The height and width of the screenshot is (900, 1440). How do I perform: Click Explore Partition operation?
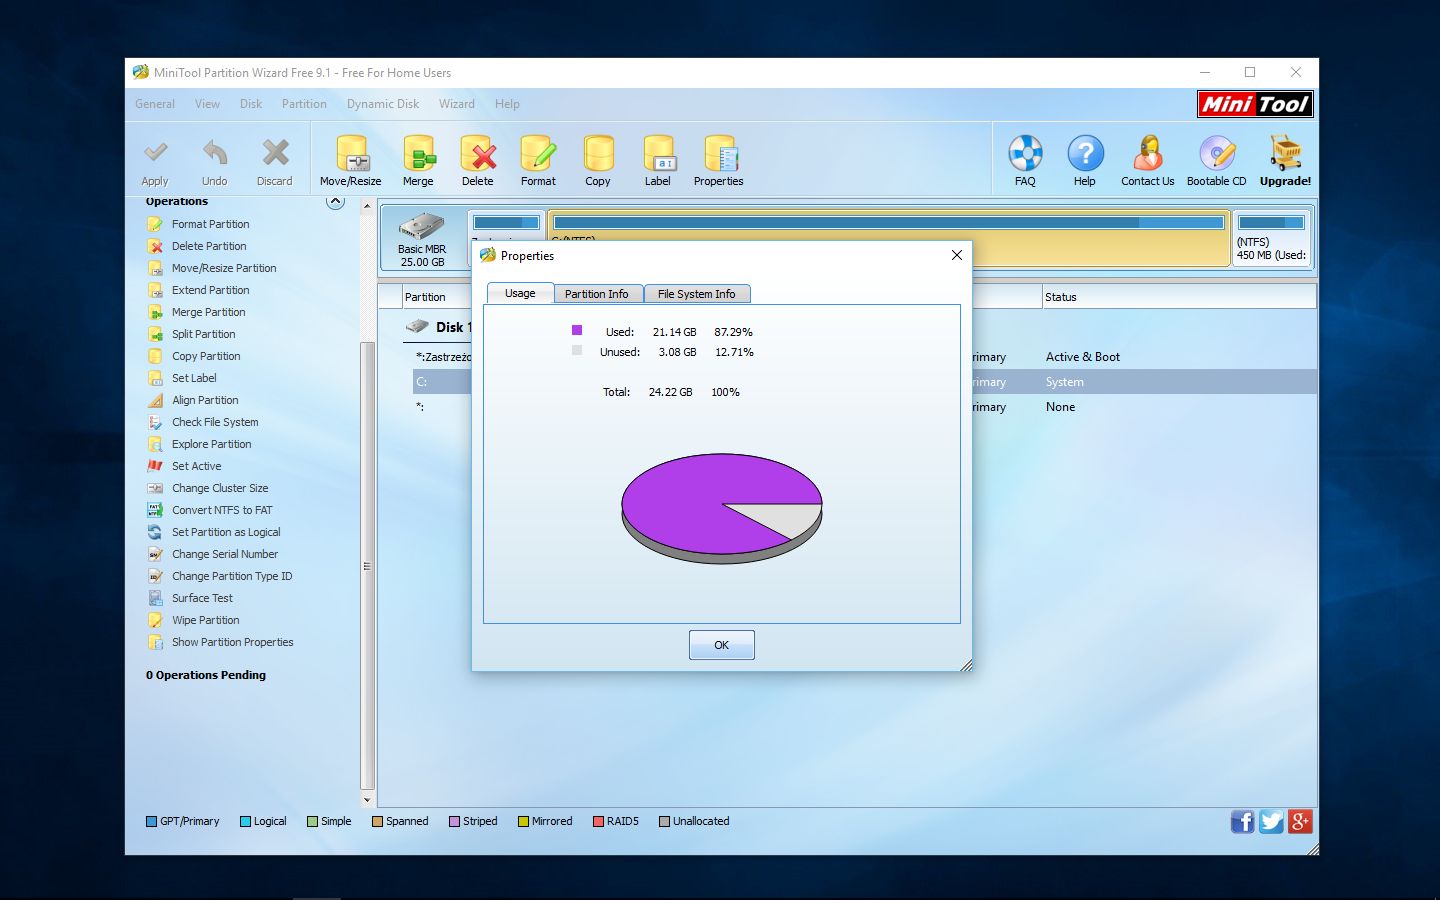click(x=212, y=444)
